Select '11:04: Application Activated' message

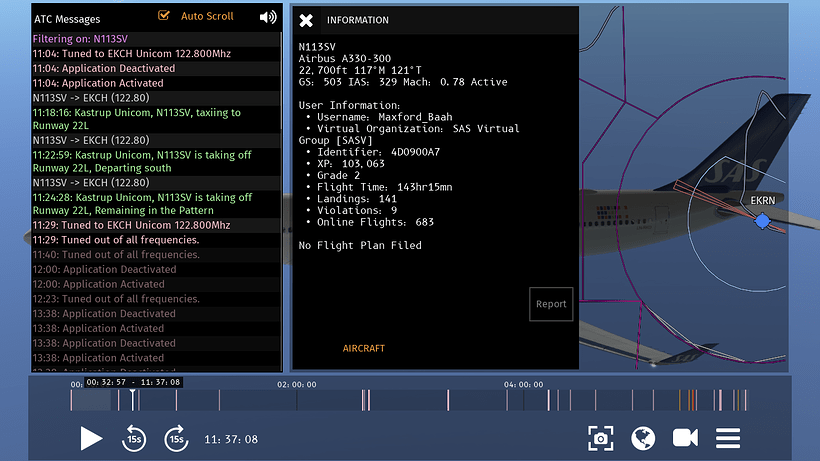[x=156, y=83]
